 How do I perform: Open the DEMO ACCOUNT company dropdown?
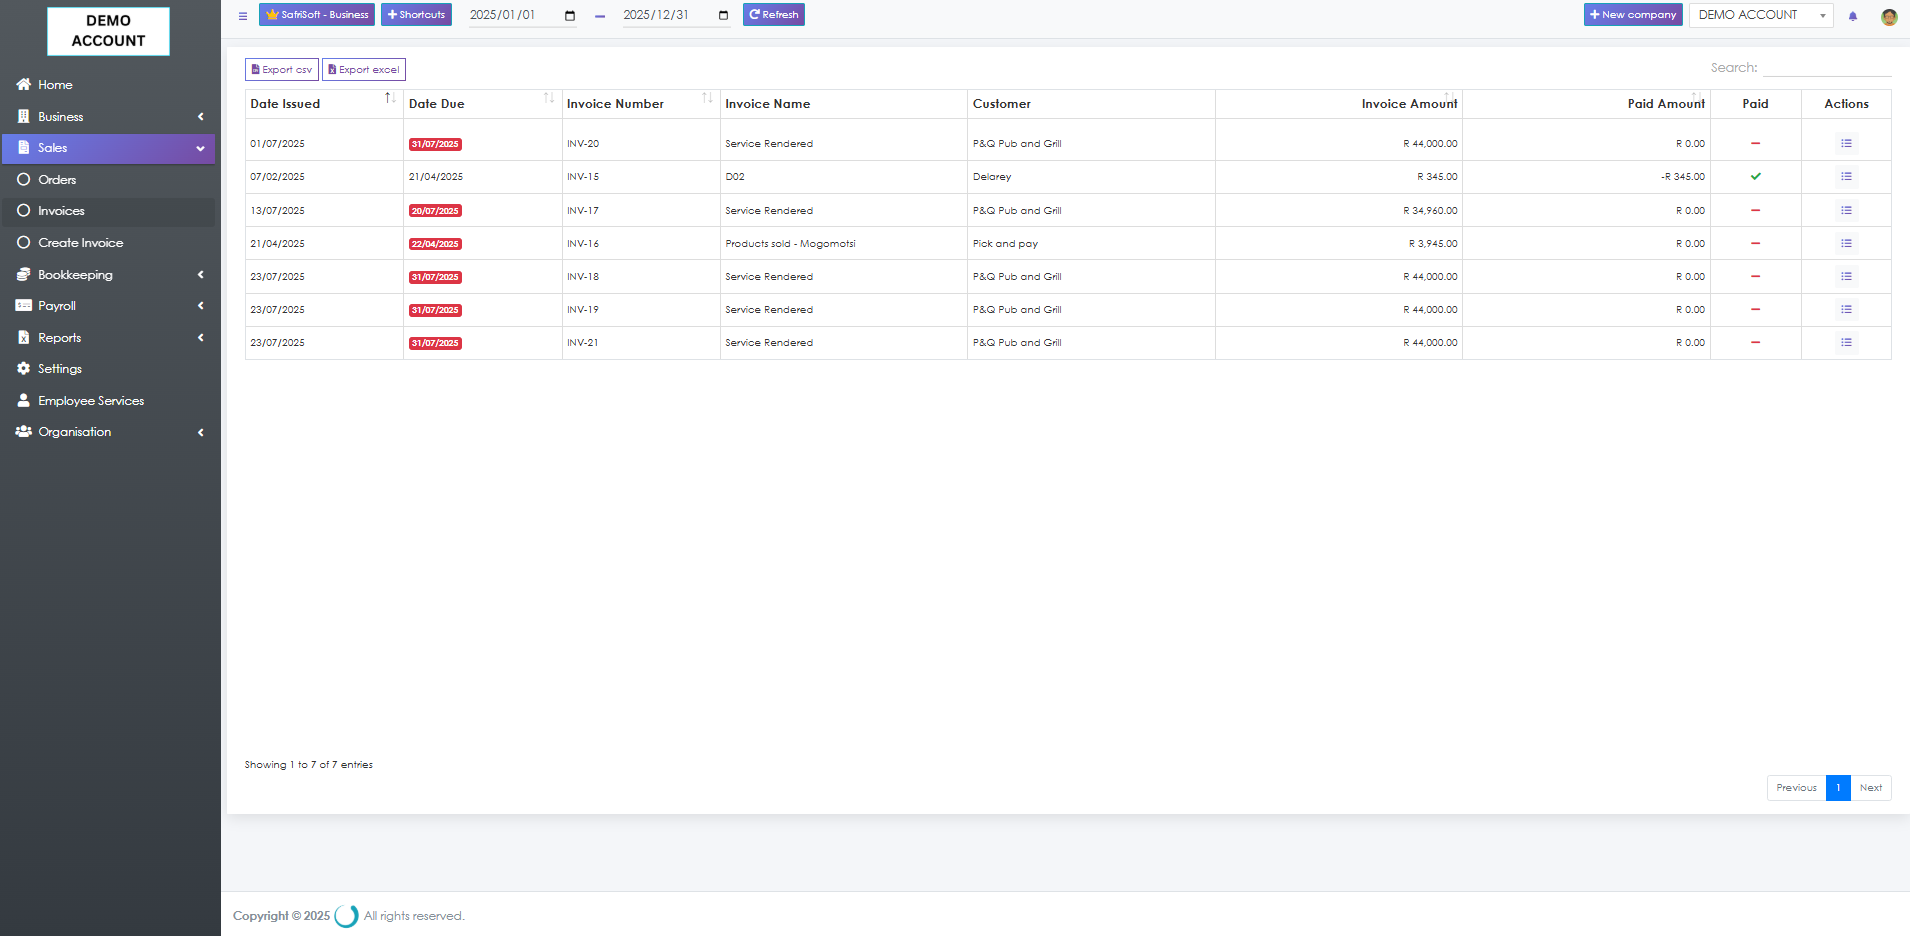(1760, 15)
